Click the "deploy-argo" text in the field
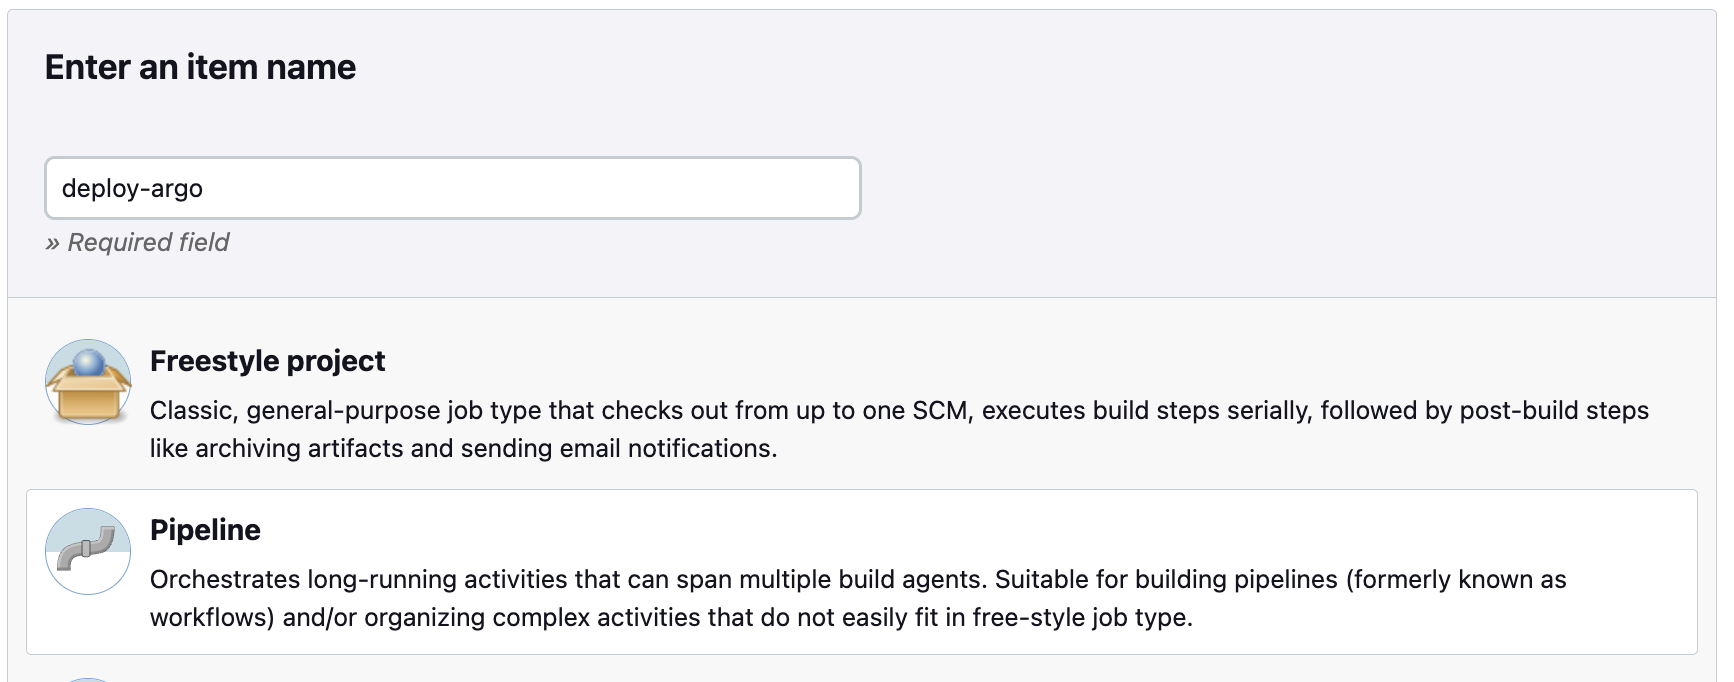Image resolution: width=1734 pixels, height=682 pixels. point(132,189)
